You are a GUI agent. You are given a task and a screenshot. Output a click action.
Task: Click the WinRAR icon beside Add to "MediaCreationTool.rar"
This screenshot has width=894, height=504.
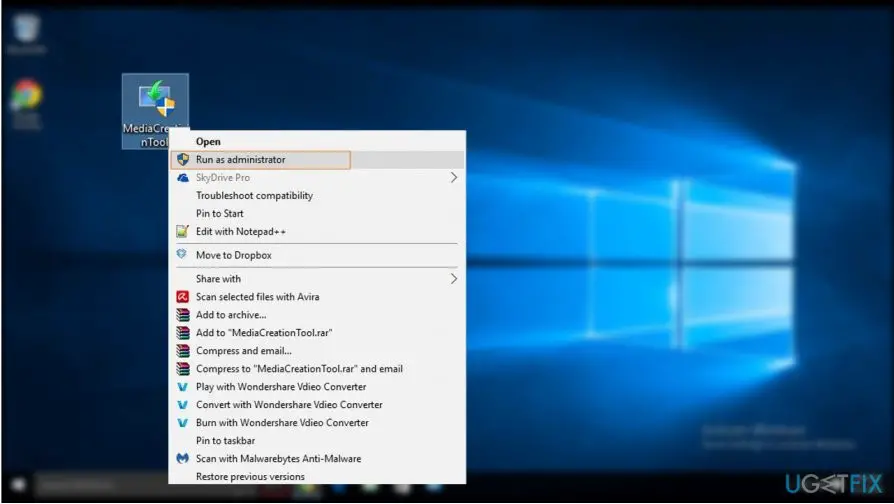[x=182, y=332]
